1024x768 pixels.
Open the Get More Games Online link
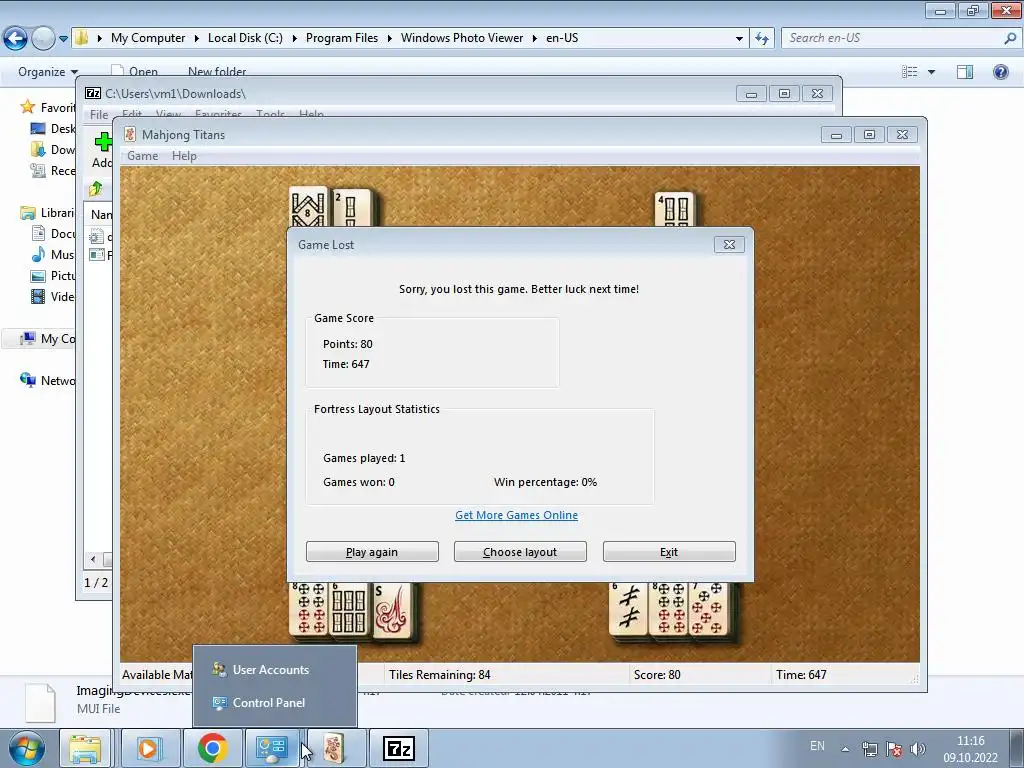coord(516,515)
